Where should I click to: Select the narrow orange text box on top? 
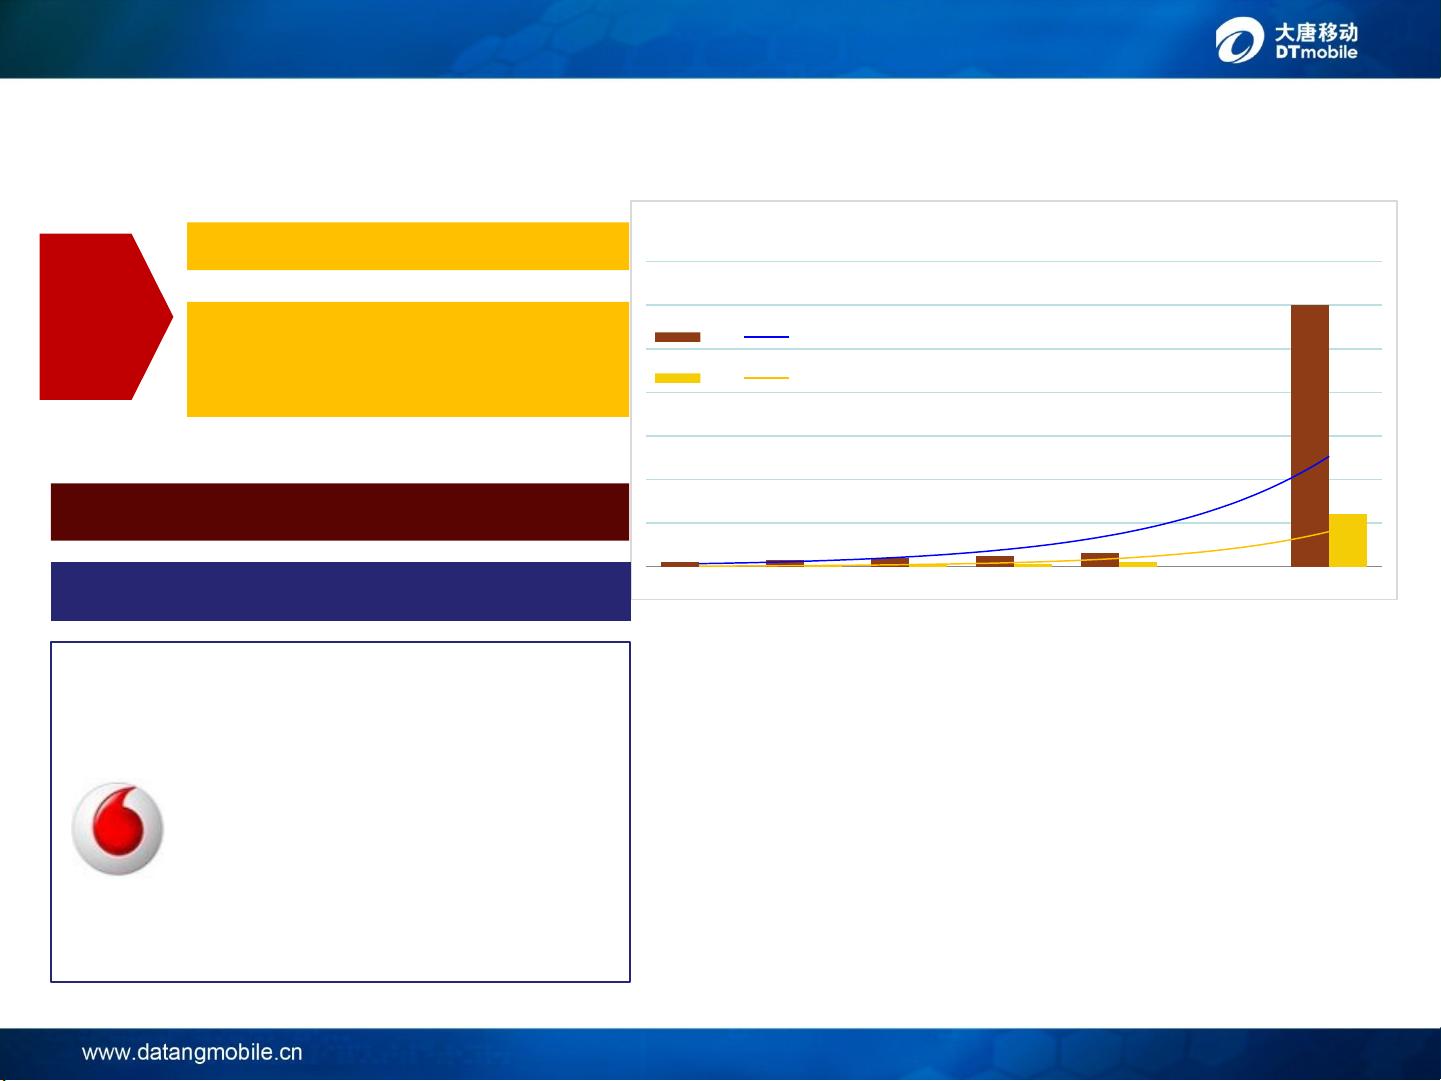pos(408,246)
